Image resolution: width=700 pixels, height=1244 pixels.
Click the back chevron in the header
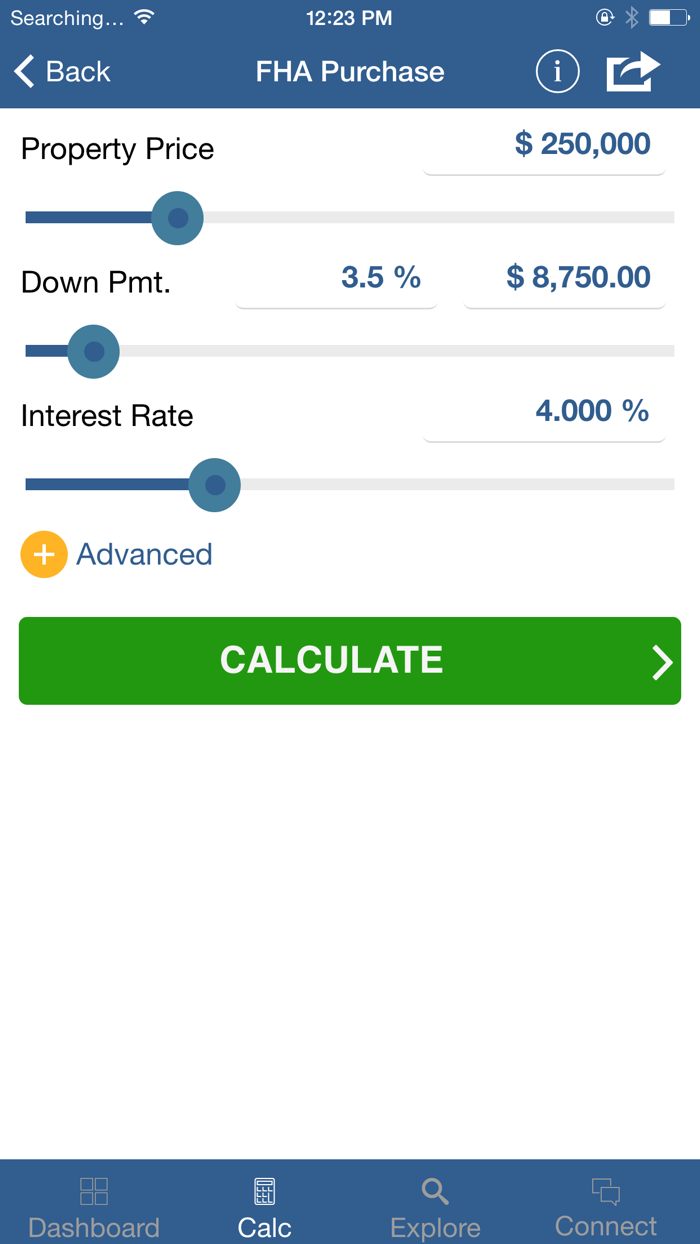tap(24, 71)
